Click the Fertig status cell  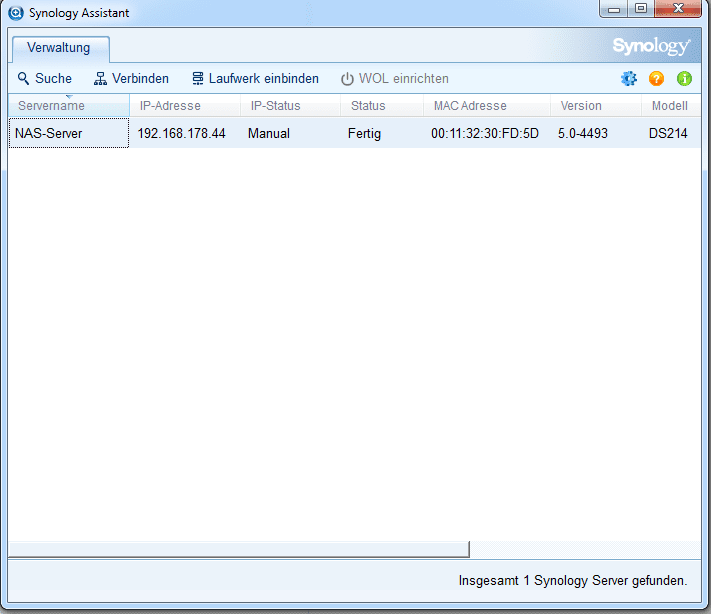pyautogui.click(x=364, y=133)
